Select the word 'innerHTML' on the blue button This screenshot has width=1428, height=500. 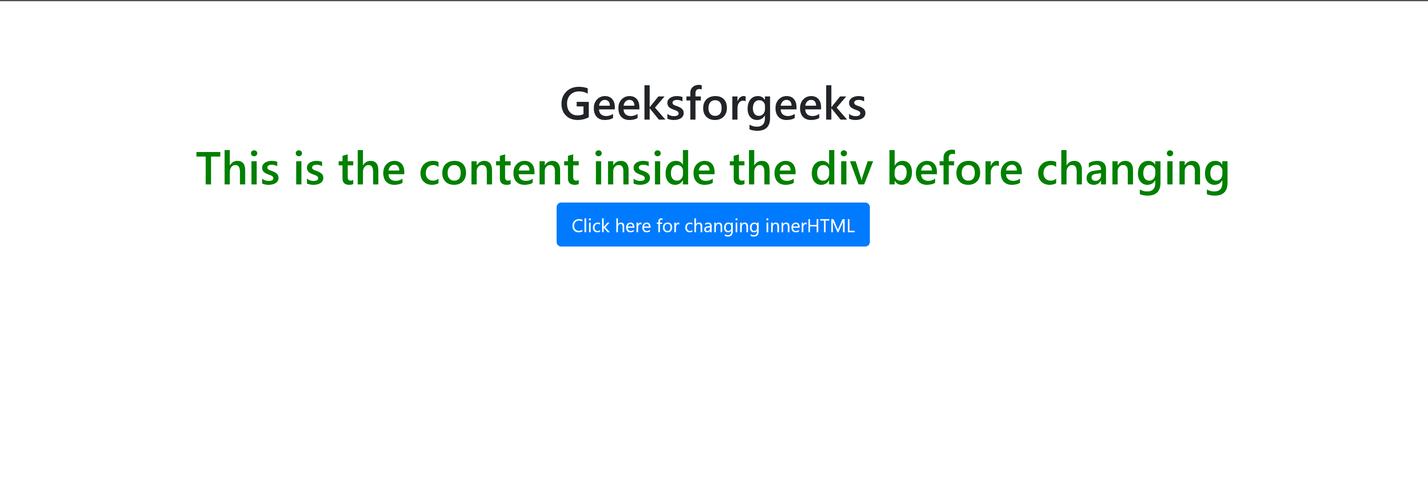(810, 226)
